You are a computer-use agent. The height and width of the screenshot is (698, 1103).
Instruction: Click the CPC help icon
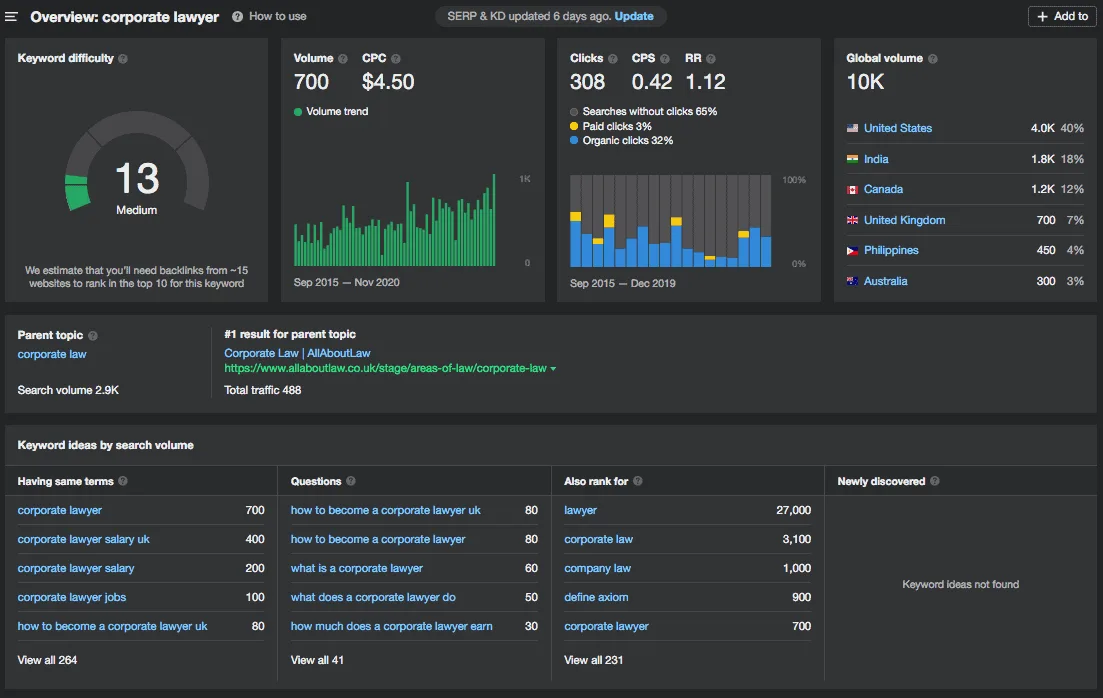tap(396, 58)
